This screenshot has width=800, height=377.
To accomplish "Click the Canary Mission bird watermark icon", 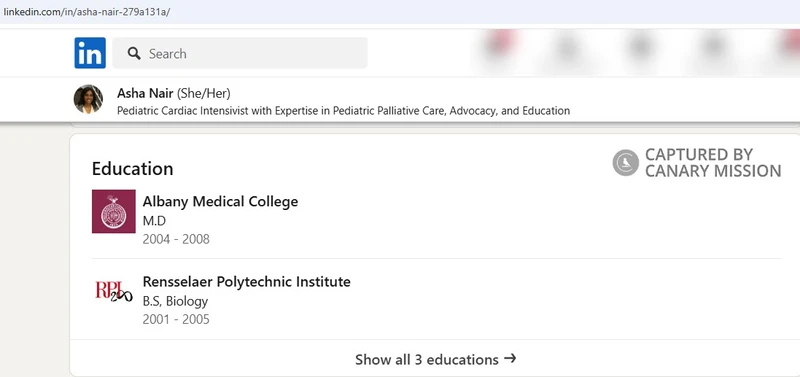I will click(626, 163).
